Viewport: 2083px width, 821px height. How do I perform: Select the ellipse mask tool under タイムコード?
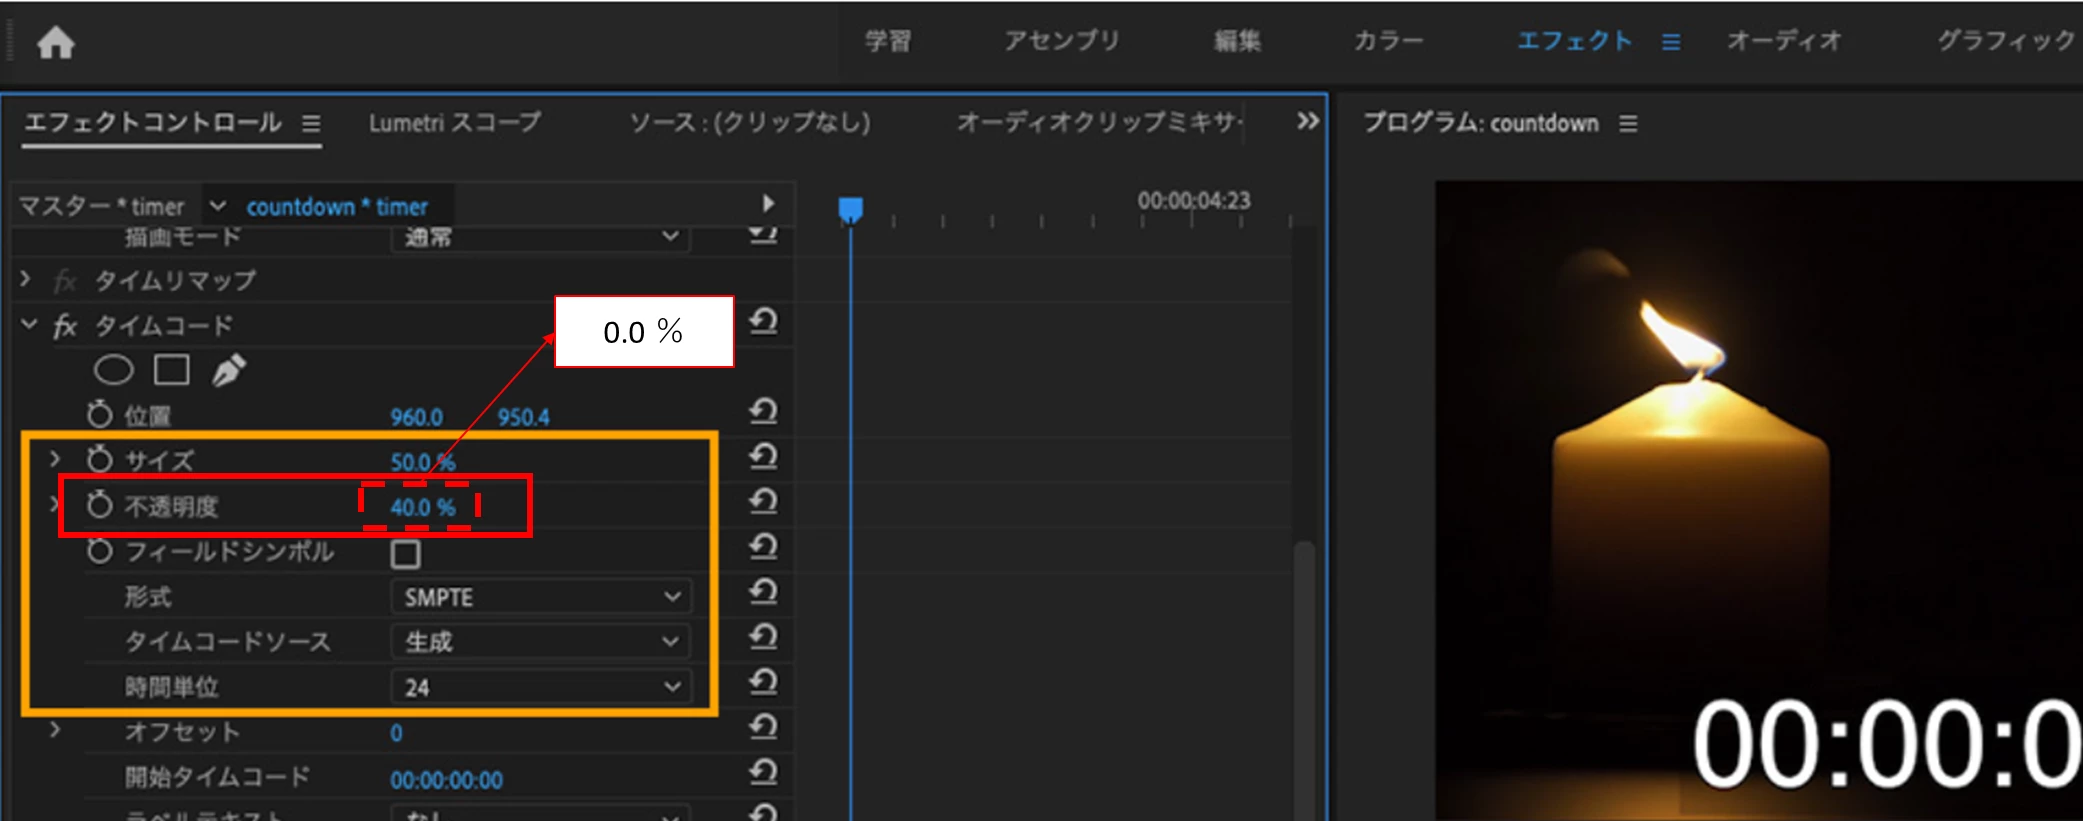click(x=113, y=371)
